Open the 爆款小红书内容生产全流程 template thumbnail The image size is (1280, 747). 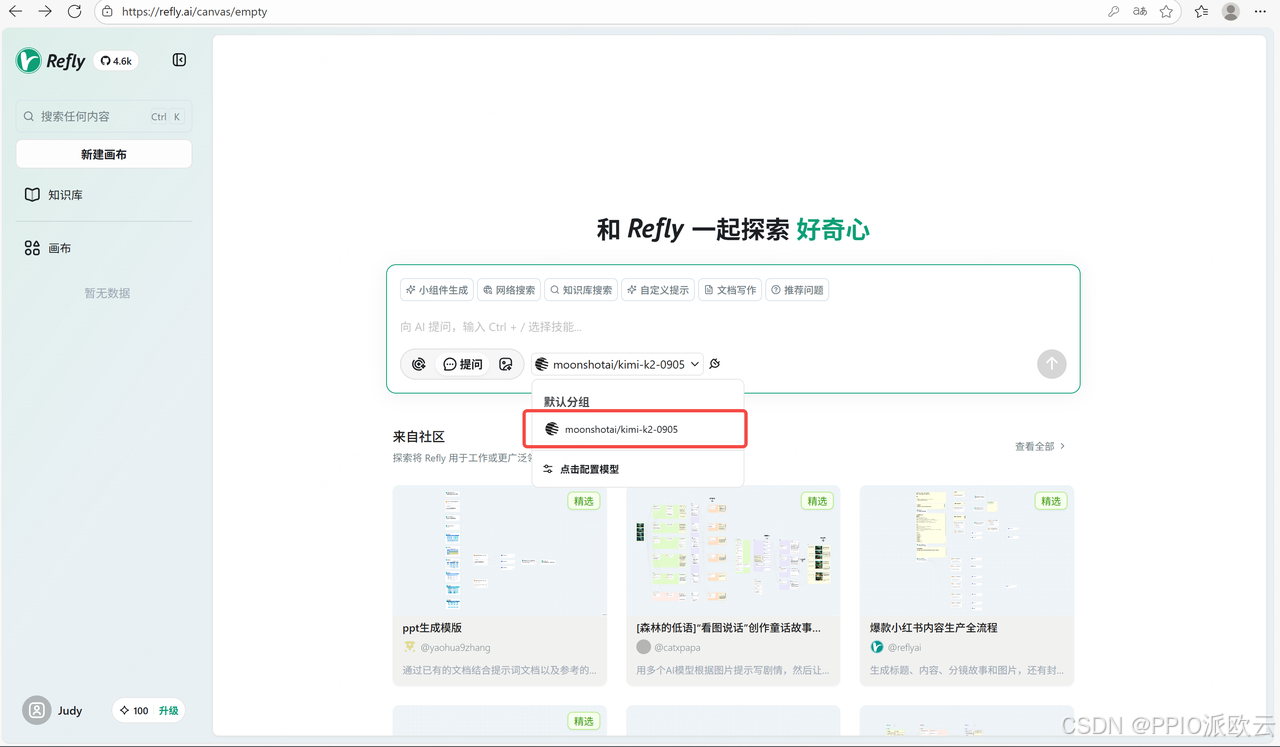click(x=967, y=550)
